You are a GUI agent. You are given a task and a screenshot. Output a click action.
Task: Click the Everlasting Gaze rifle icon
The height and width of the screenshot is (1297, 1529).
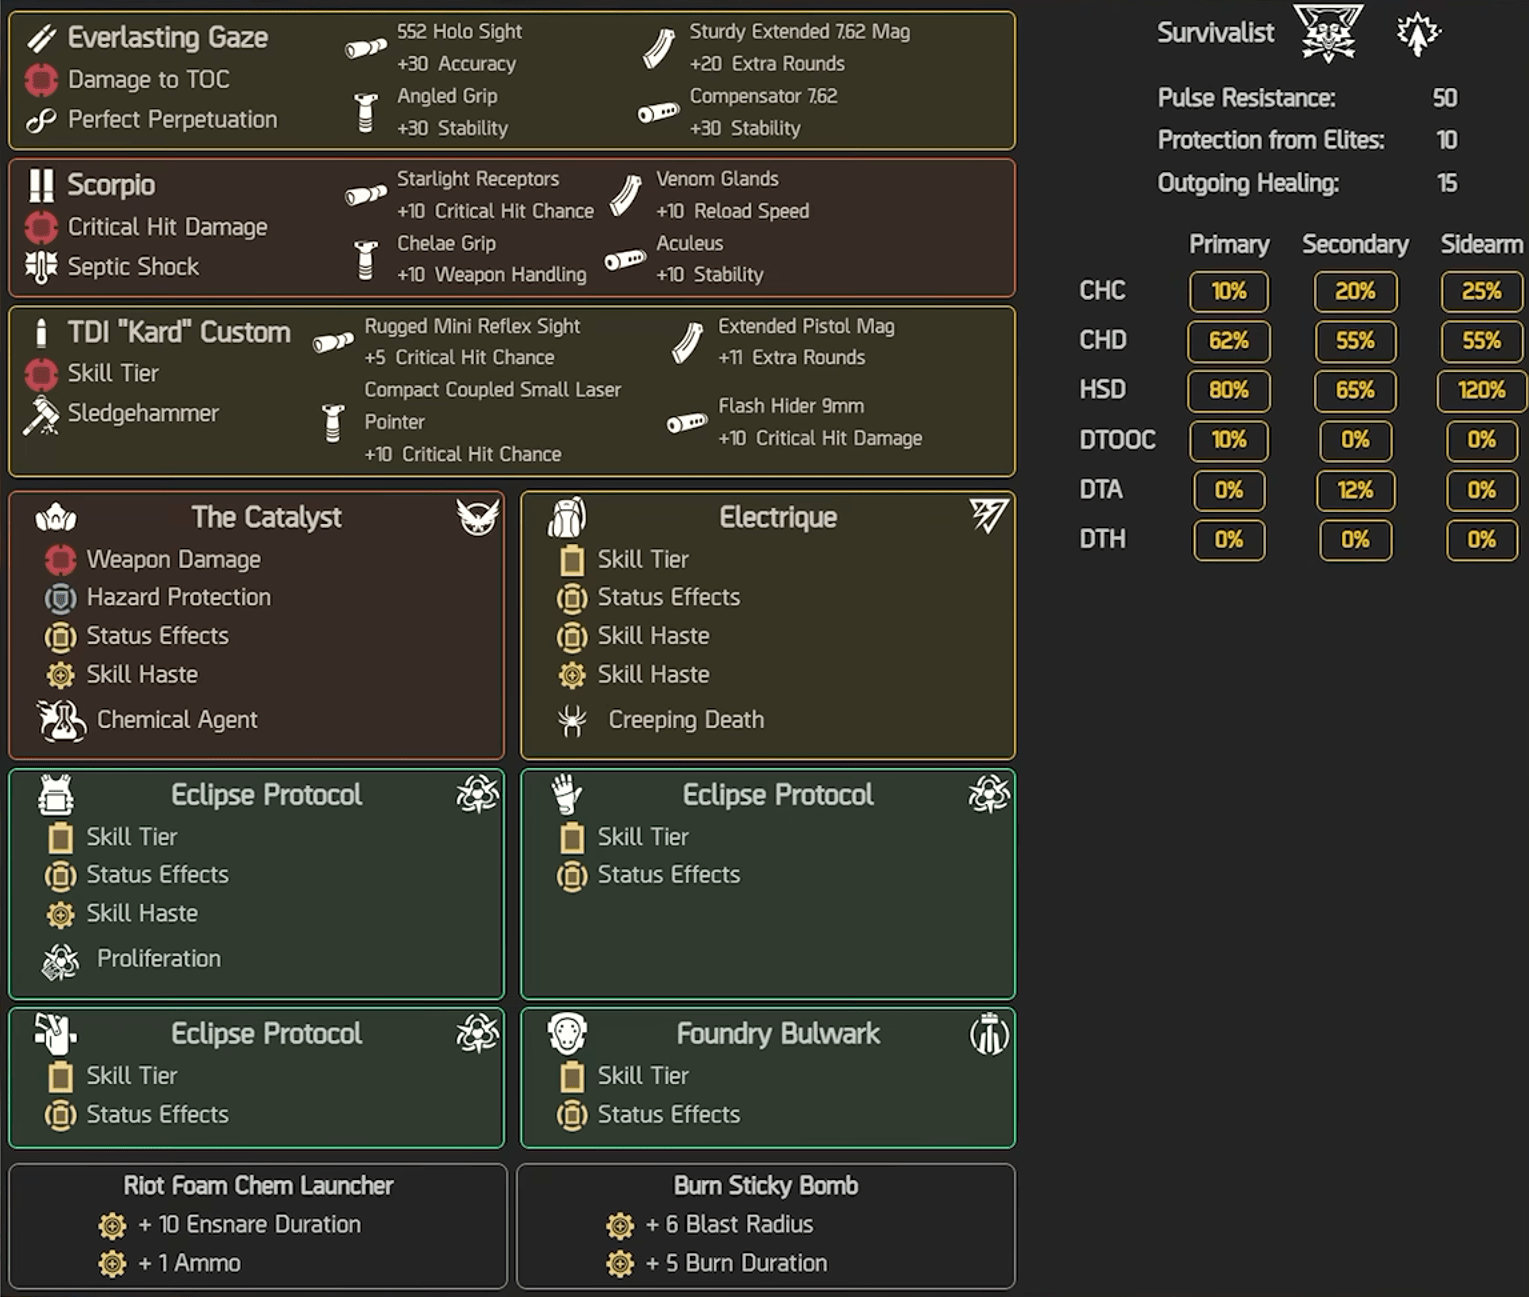click(x=41, y=38)
